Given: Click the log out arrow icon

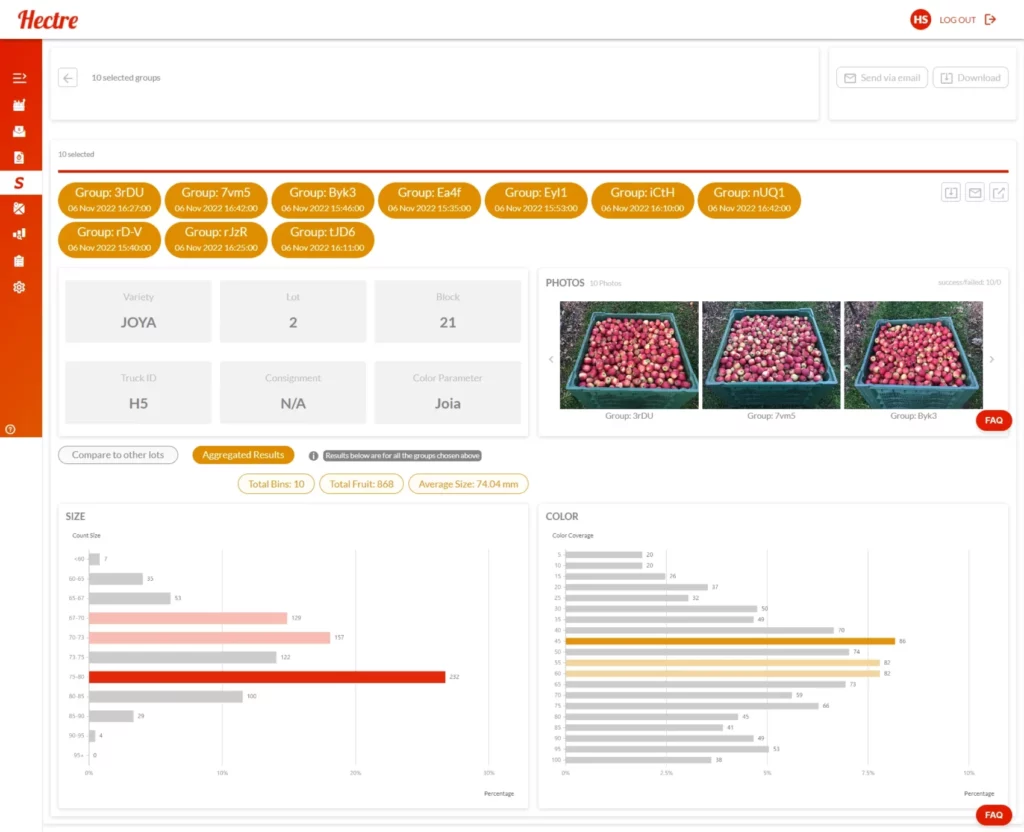Looking at the screenshot, I should (x=990, y=19).
